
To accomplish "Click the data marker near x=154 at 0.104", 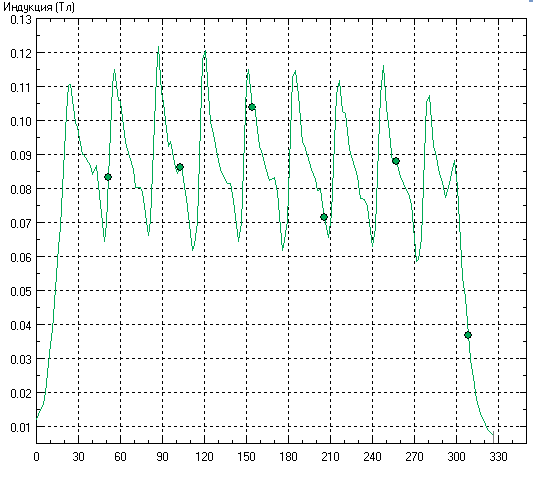I will click(252, 107).
